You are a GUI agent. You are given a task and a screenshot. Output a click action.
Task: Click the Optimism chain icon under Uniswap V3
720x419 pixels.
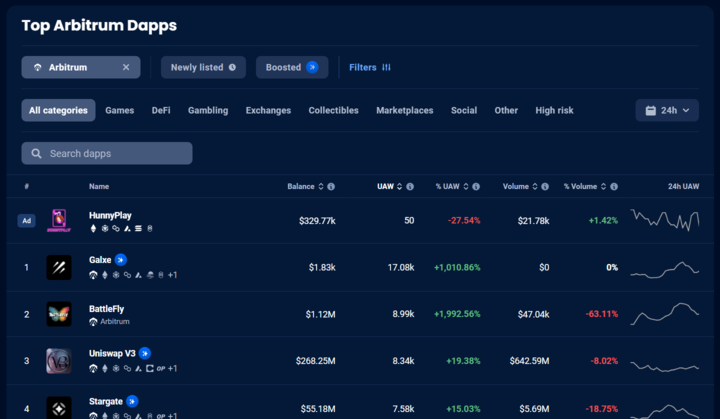[x=161, y=368]
